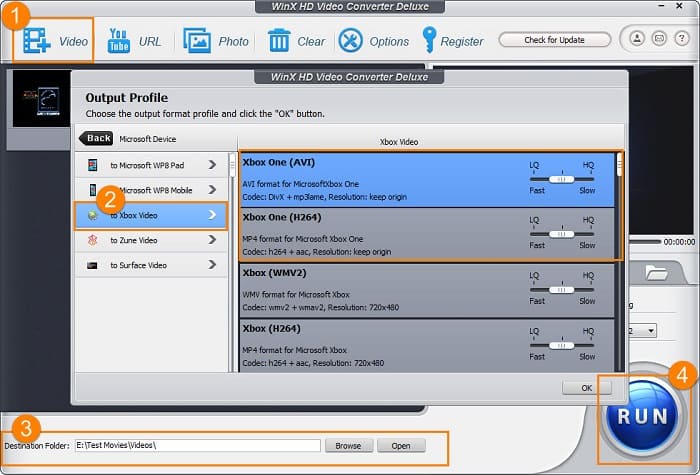Adjust Xbox One (AVI) quality slider
Image resolution: width=700 pixels, height=475 pixels.
point(562,179)
